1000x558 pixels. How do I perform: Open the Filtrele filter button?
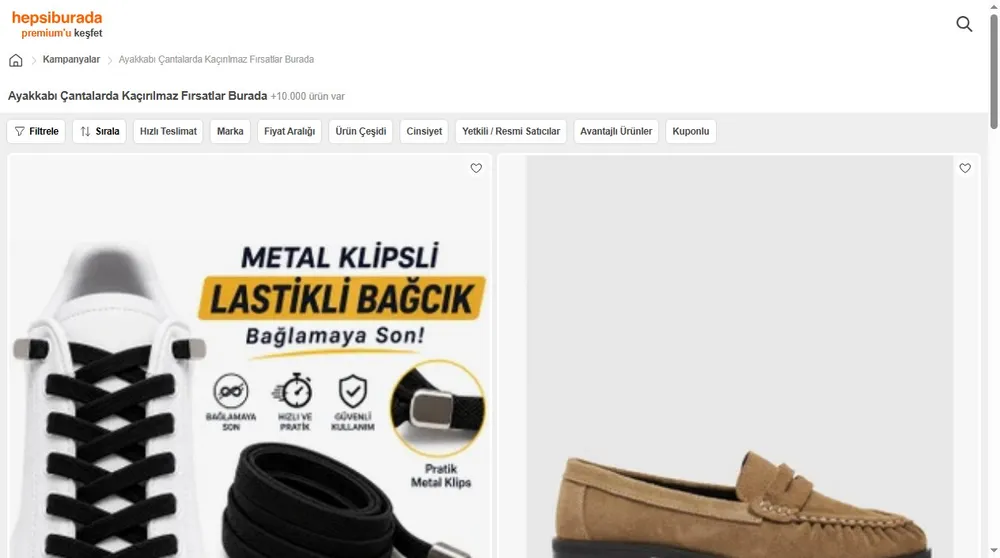[x=36, y=131]
